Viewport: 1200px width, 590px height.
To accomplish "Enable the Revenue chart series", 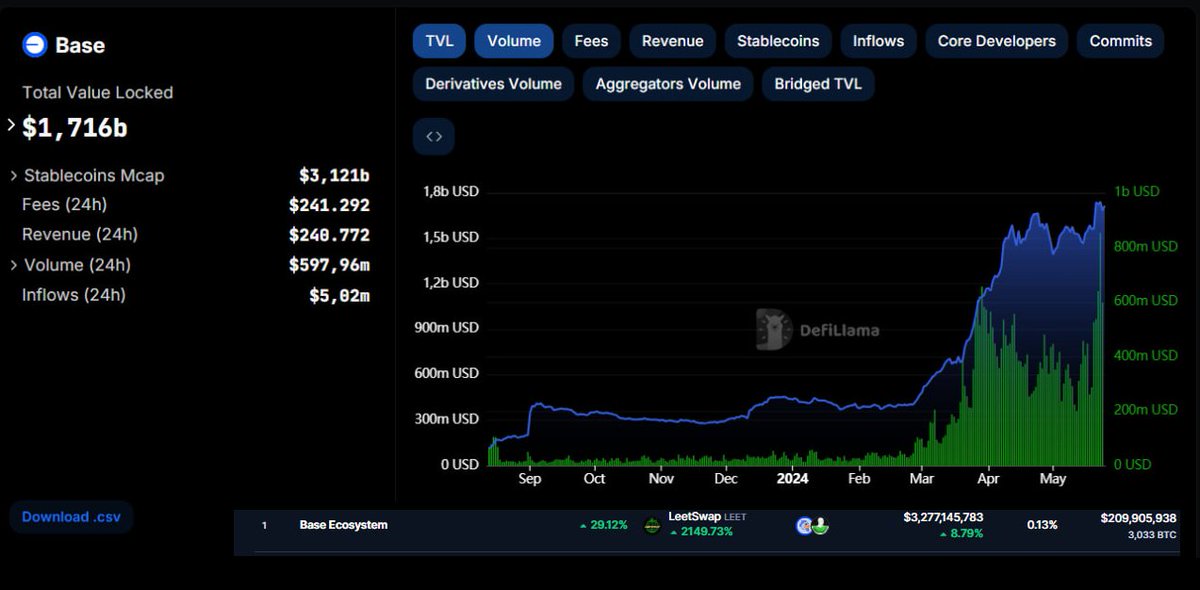I will click(673, 41).
